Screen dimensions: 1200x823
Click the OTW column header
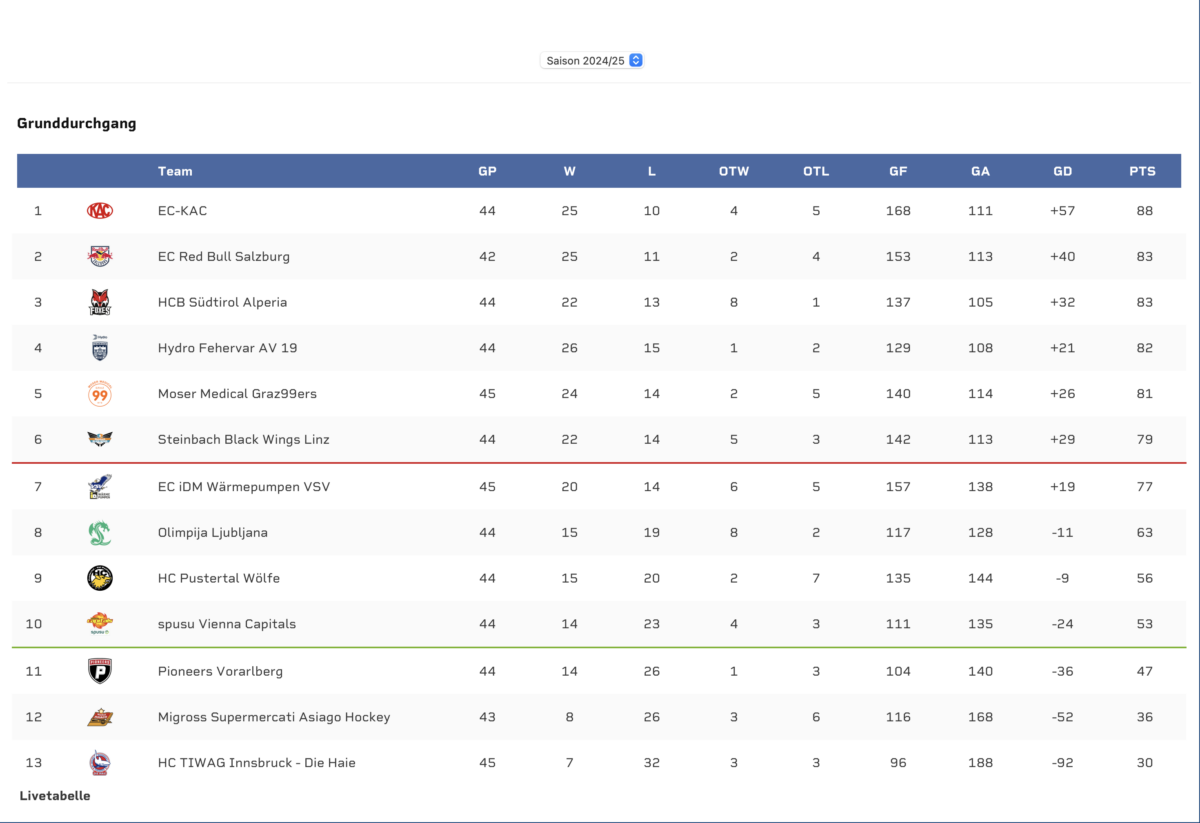coord(734,171)
